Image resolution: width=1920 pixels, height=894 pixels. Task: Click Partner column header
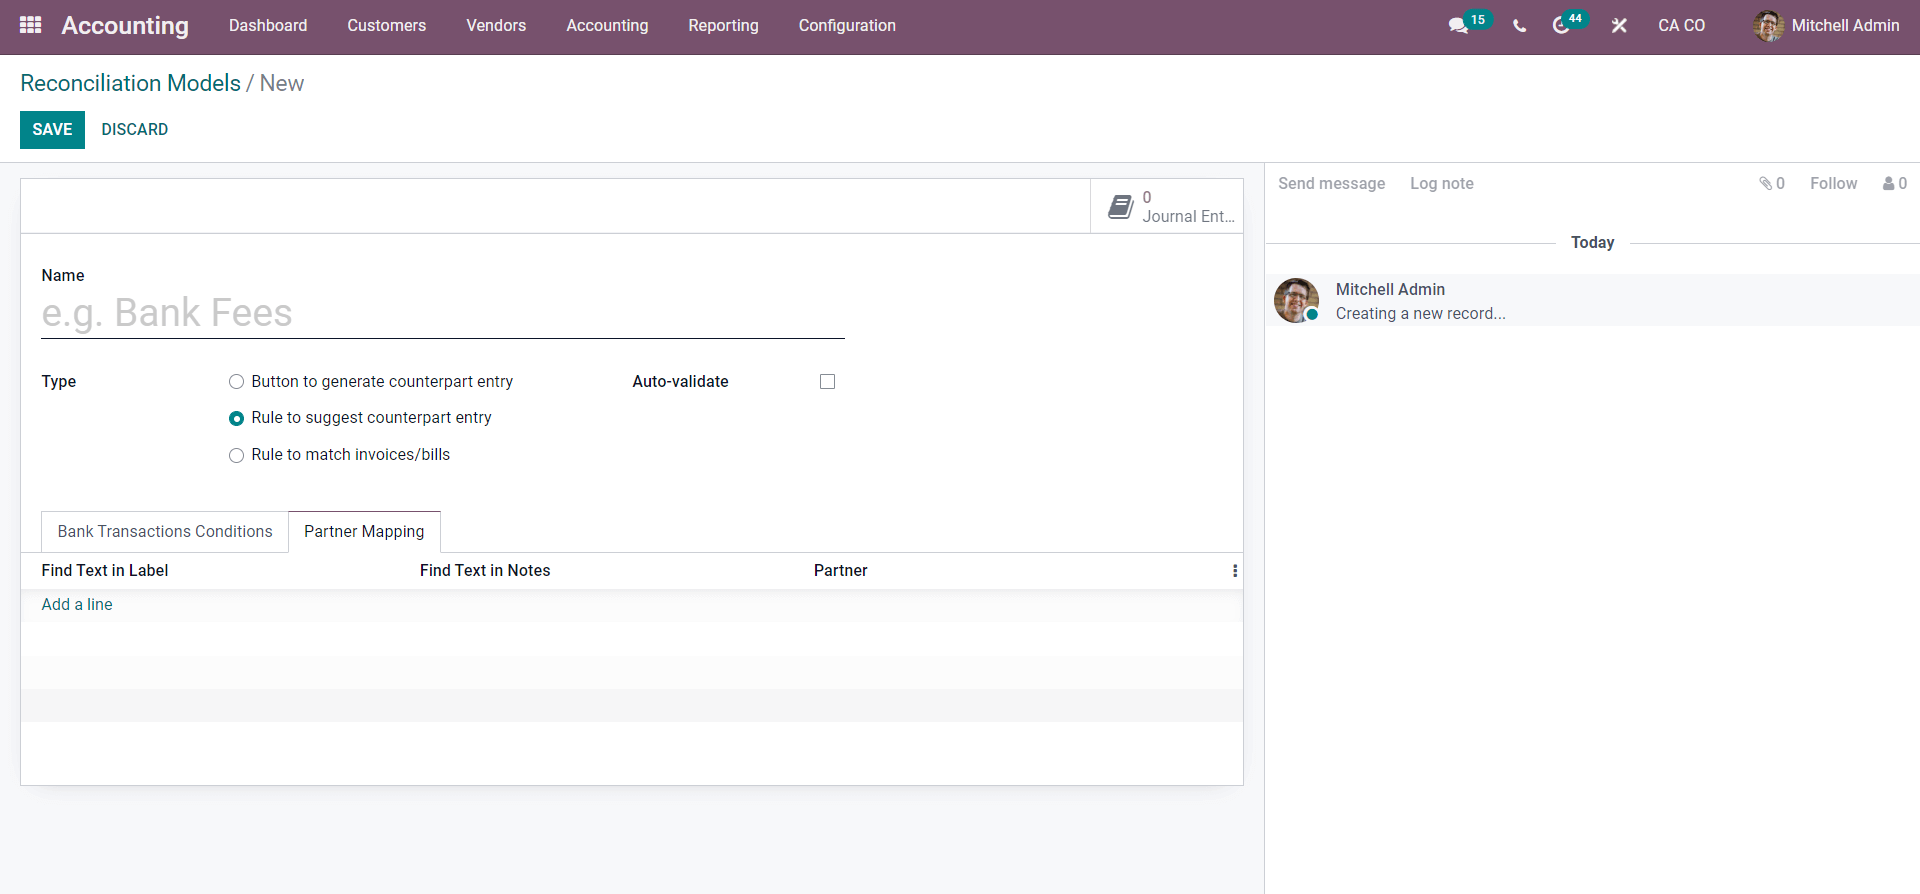(840, 571)
